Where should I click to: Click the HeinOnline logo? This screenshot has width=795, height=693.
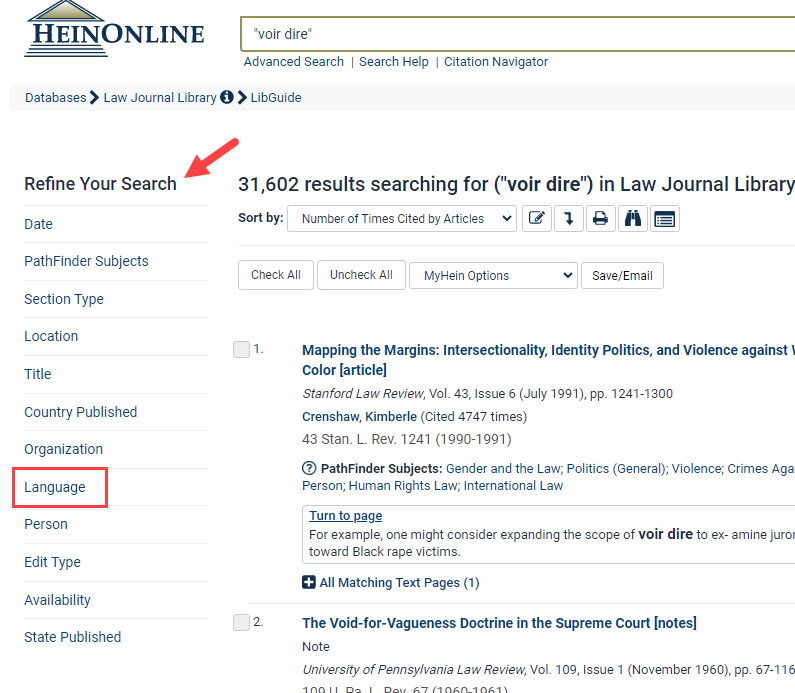point(115,29)
